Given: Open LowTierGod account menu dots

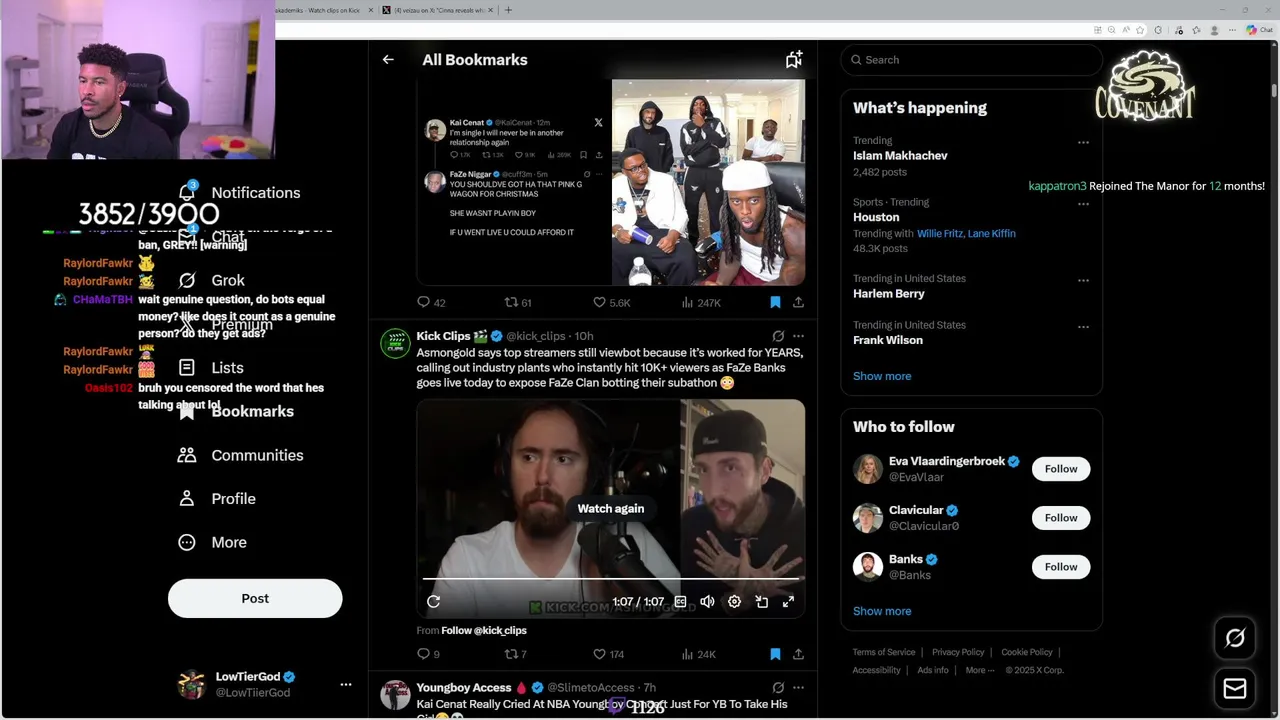Looking at the screenshot, I should [346, 685].
